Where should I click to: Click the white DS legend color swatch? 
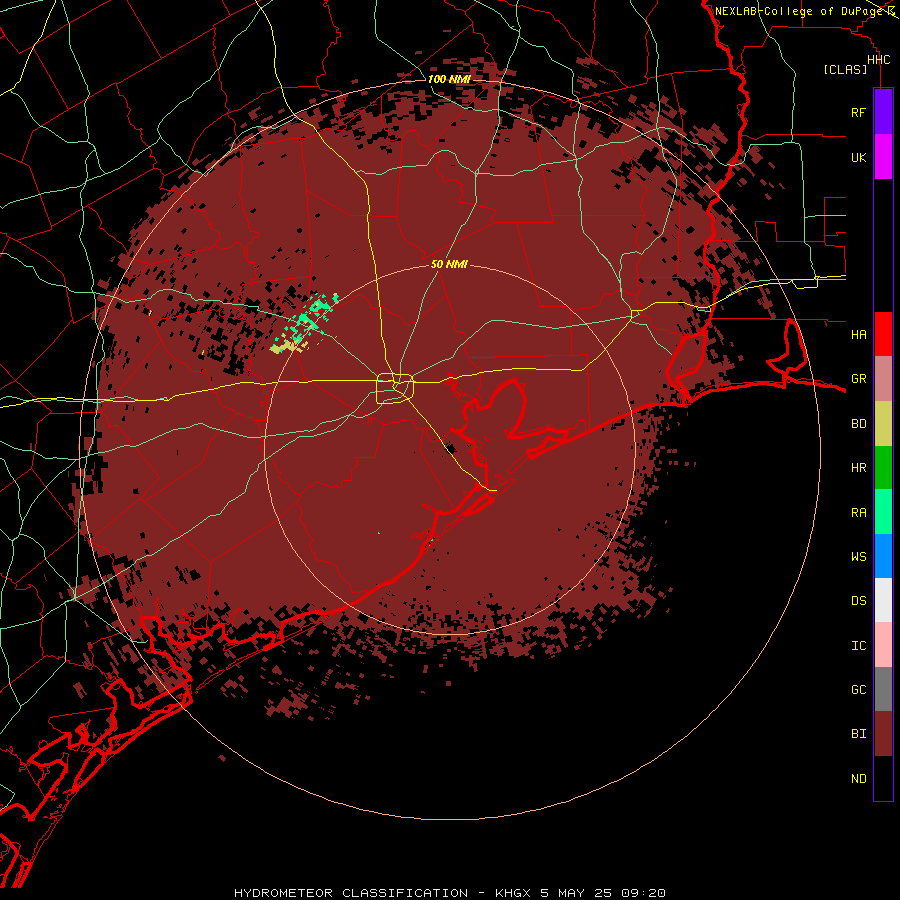point(883,600)
